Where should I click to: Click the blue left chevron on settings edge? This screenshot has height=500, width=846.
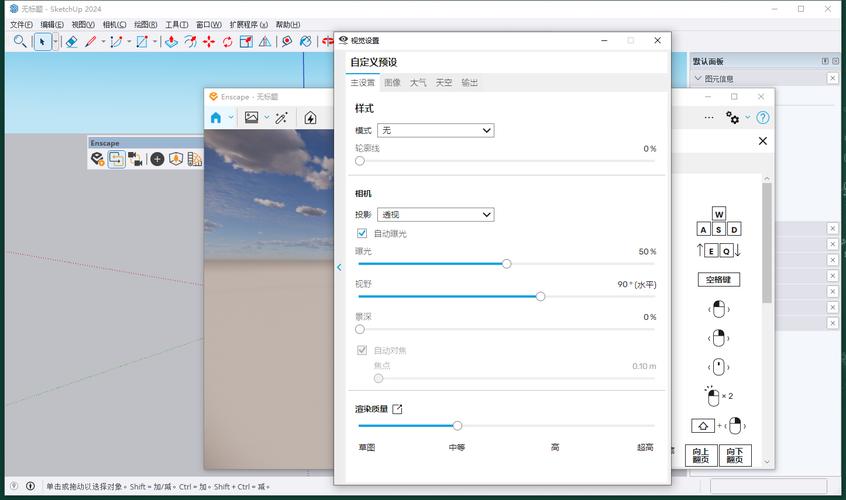point(339,267)
